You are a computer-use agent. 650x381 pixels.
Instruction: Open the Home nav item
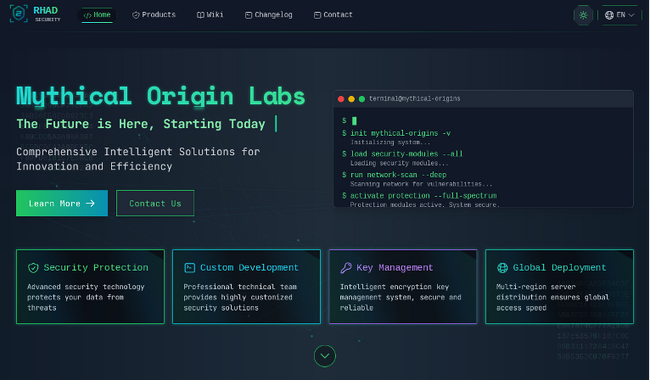[97, 15]
